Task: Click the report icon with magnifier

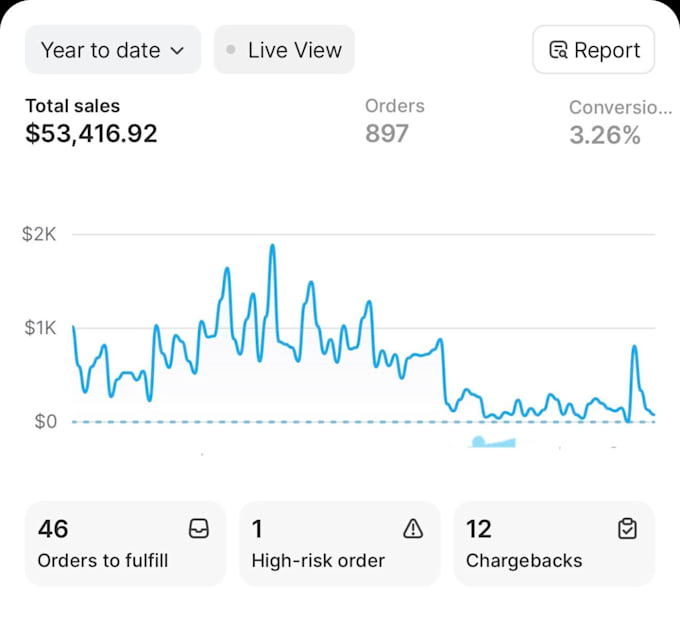Action: 558,50
